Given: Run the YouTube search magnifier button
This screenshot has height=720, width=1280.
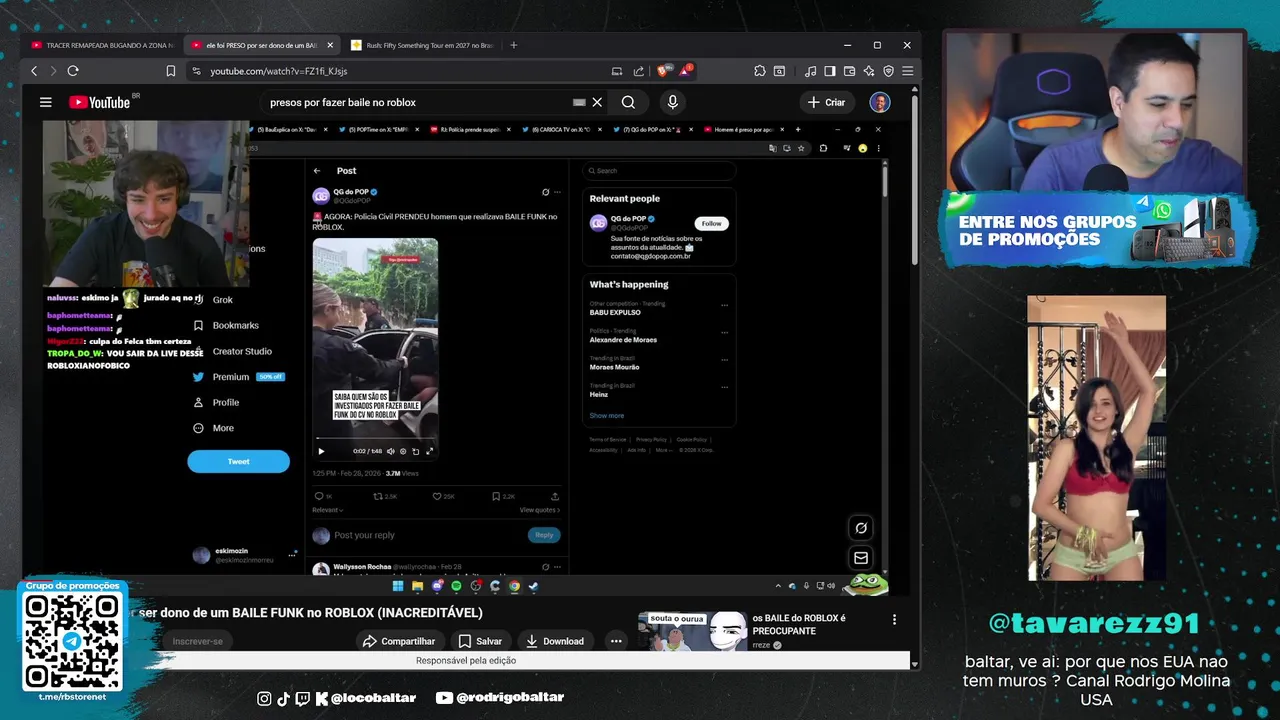Looking at the screenshot, I should click(628, 102).
